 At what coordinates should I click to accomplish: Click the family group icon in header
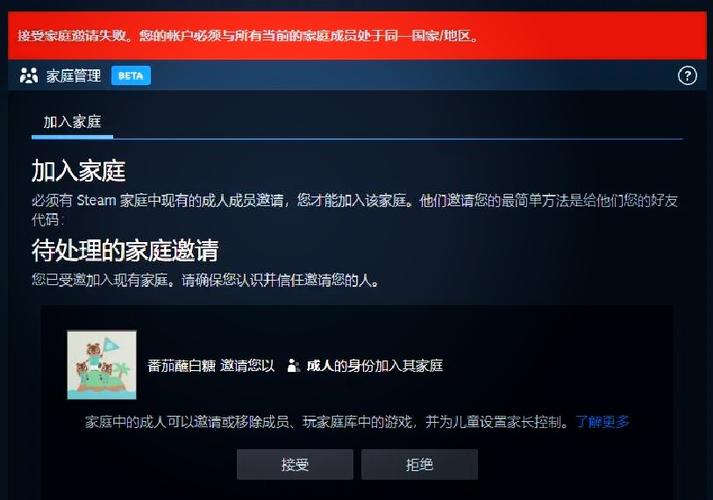[29, 75]
